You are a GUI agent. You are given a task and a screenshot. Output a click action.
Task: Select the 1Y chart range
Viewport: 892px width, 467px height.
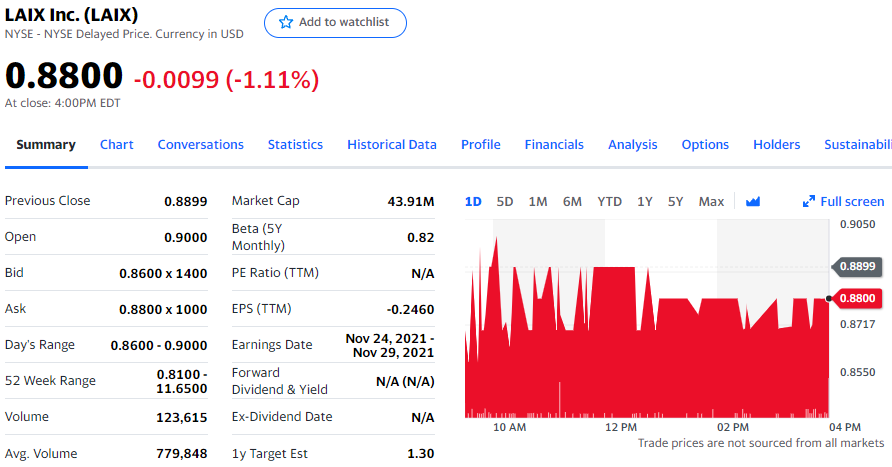pyautogui.click(x=645, y=201)
